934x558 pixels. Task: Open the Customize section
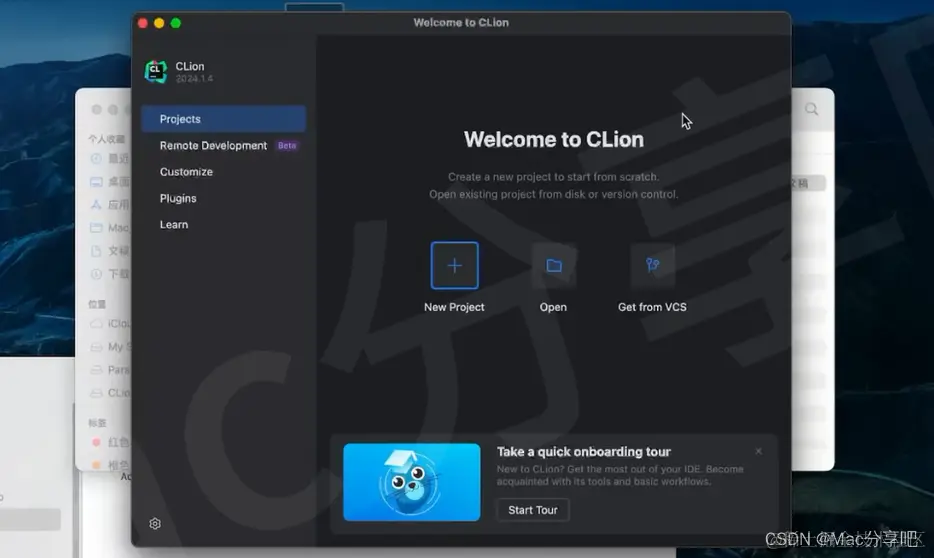coord(186,172)
